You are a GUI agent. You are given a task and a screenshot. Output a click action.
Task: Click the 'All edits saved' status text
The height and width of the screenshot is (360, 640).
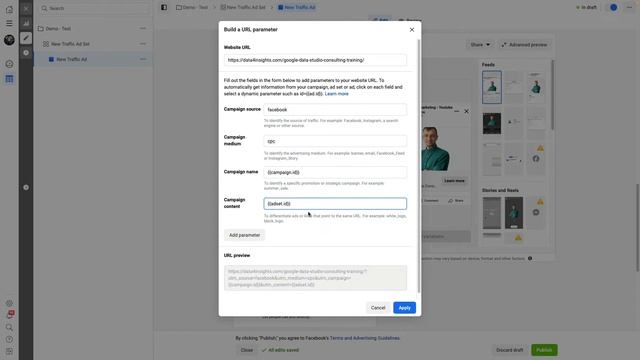click(x=280, y=350)
